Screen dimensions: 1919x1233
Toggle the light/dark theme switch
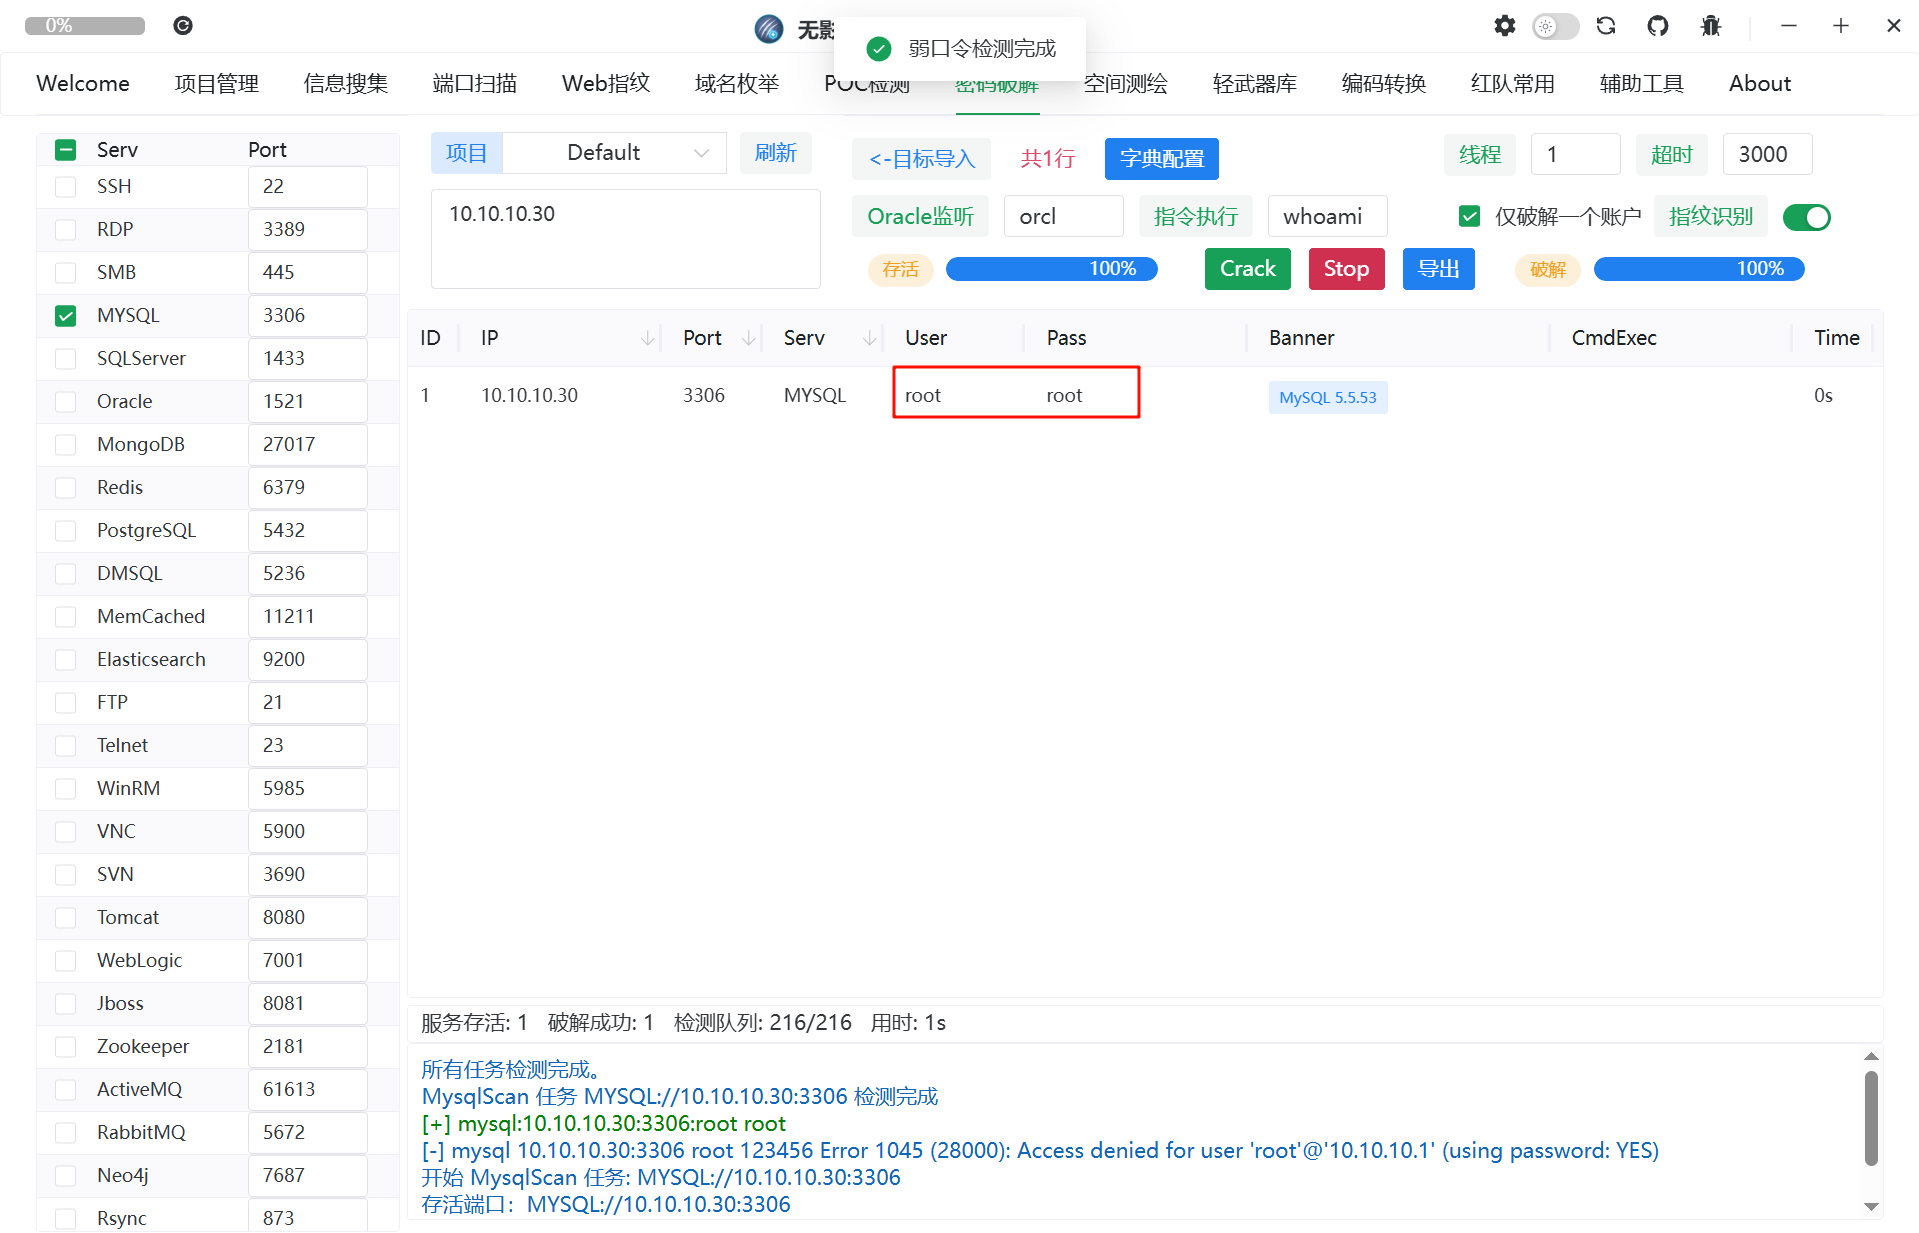click(x=1555, y=26)
